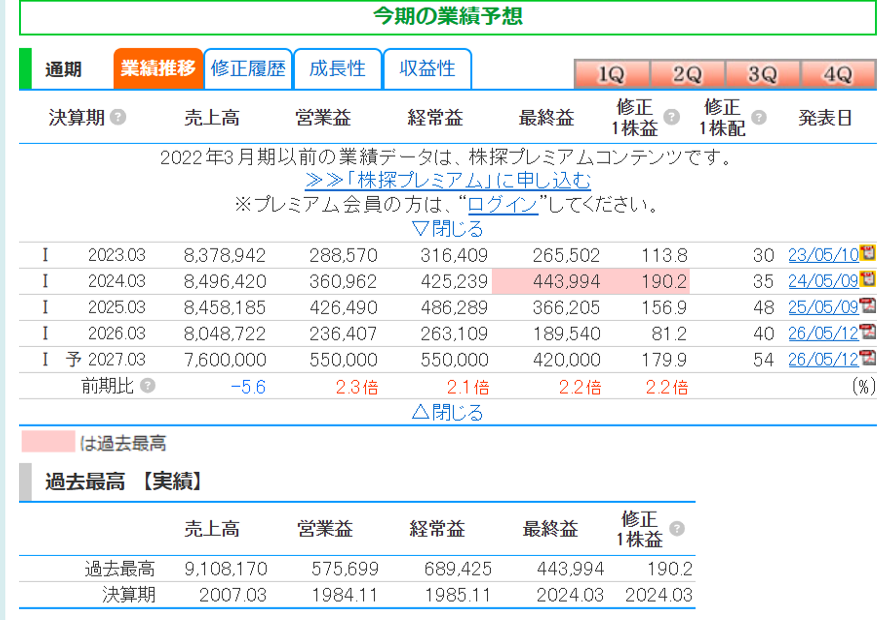The image size is (894, 620).
Task: Click operating profit value 426,490
Action: [x=343, y=308]
